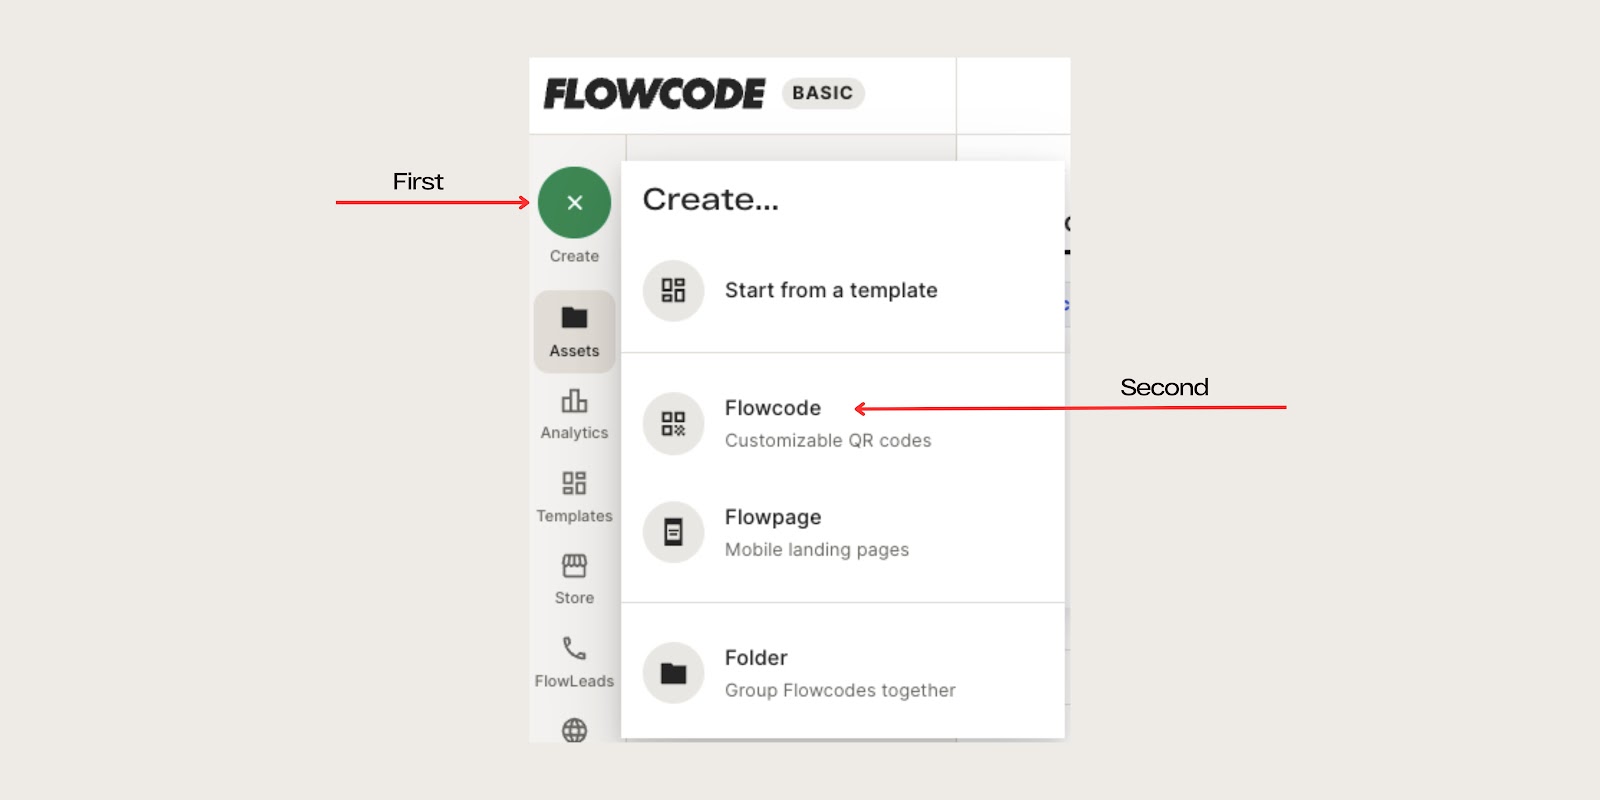This screenshot has width=1600, height=800.
Task: Click Customizable QR codes text
Action: [828, 440]
